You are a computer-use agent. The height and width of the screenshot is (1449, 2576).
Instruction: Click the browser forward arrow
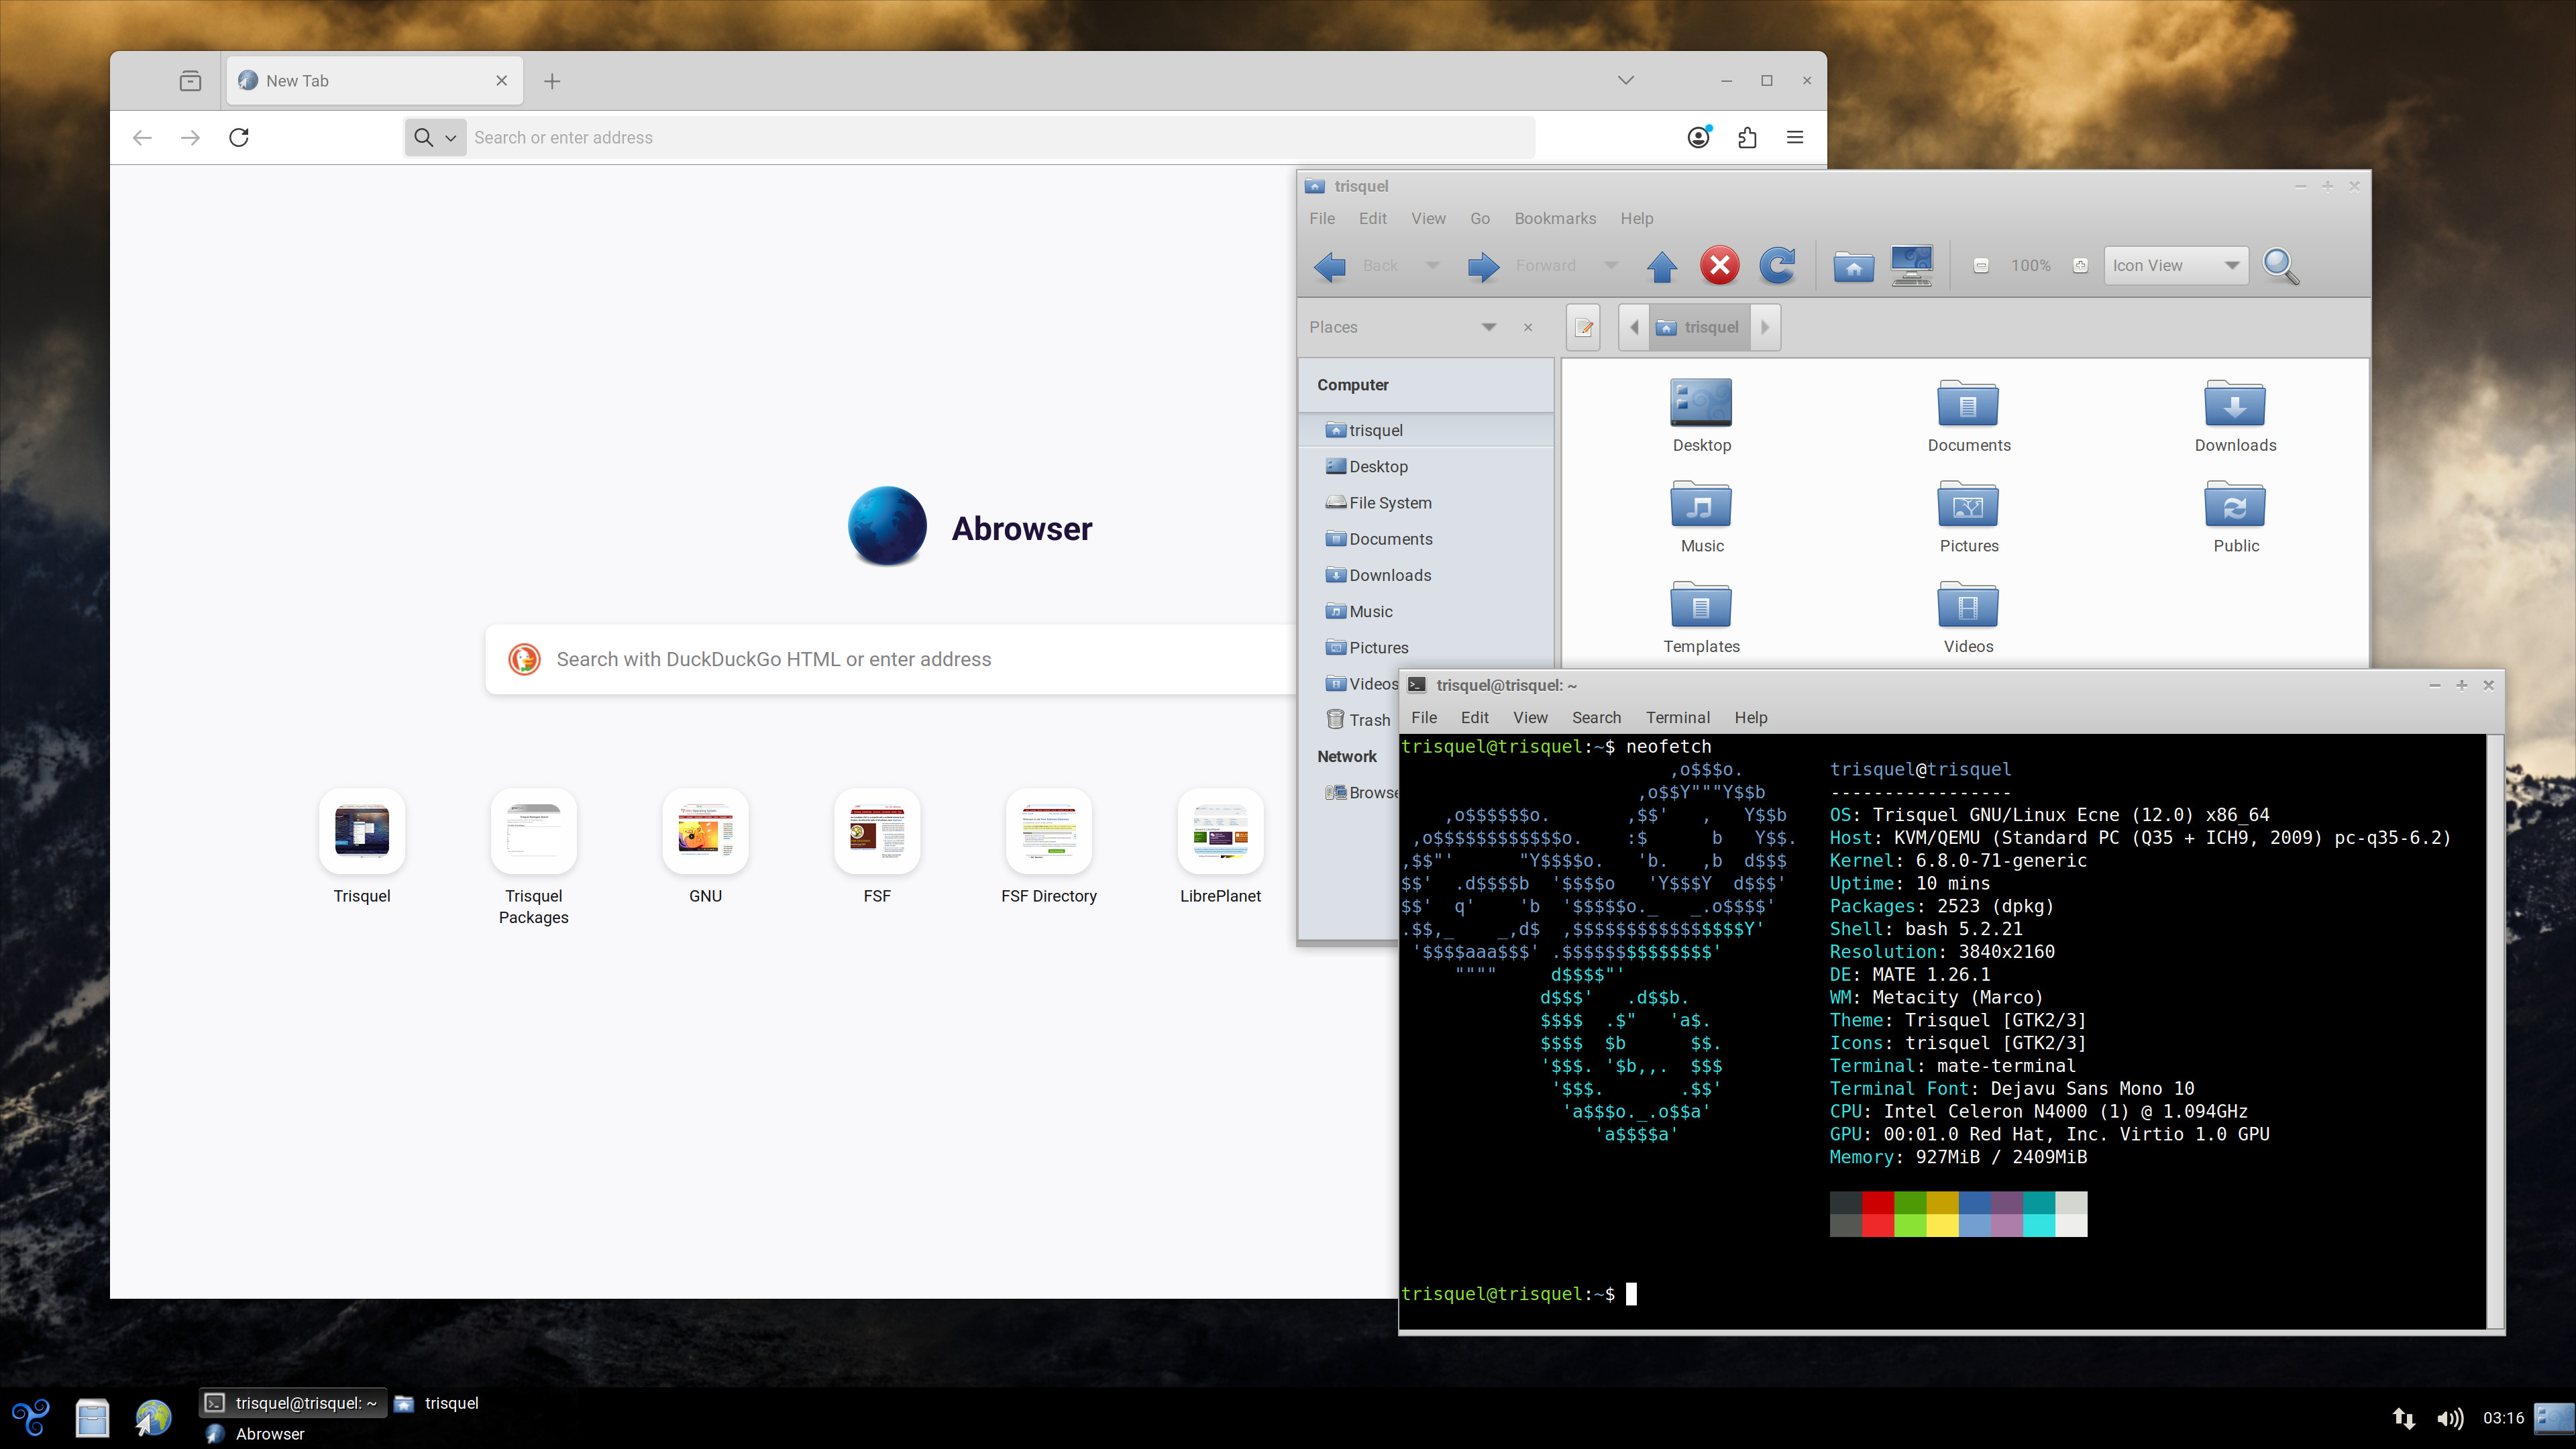coord(190,137)
